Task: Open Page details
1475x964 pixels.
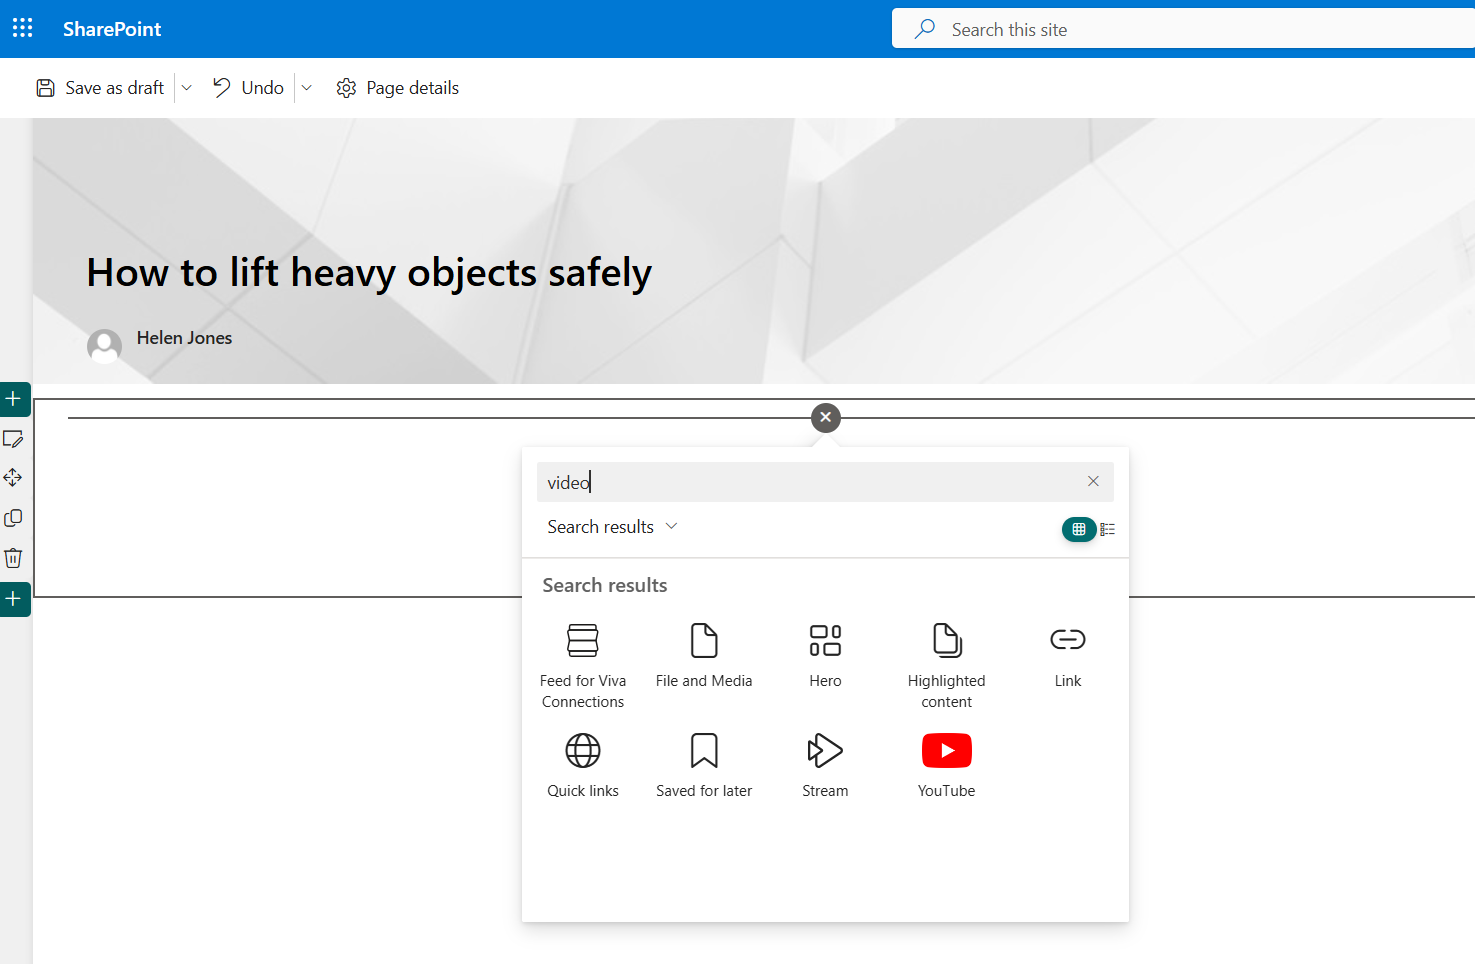Action: (398, 88)
